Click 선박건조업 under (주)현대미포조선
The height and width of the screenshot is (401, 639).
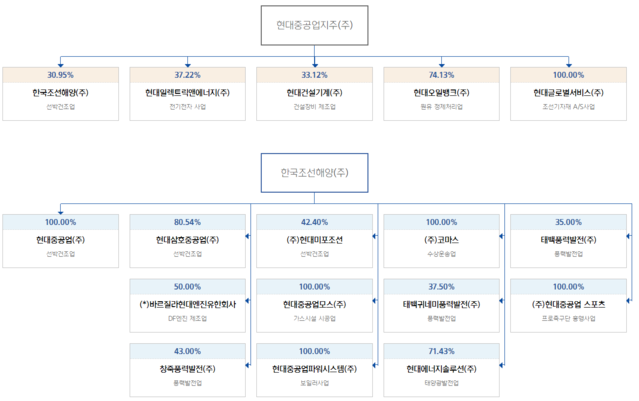pyautogui.click(x=314, y=254)
